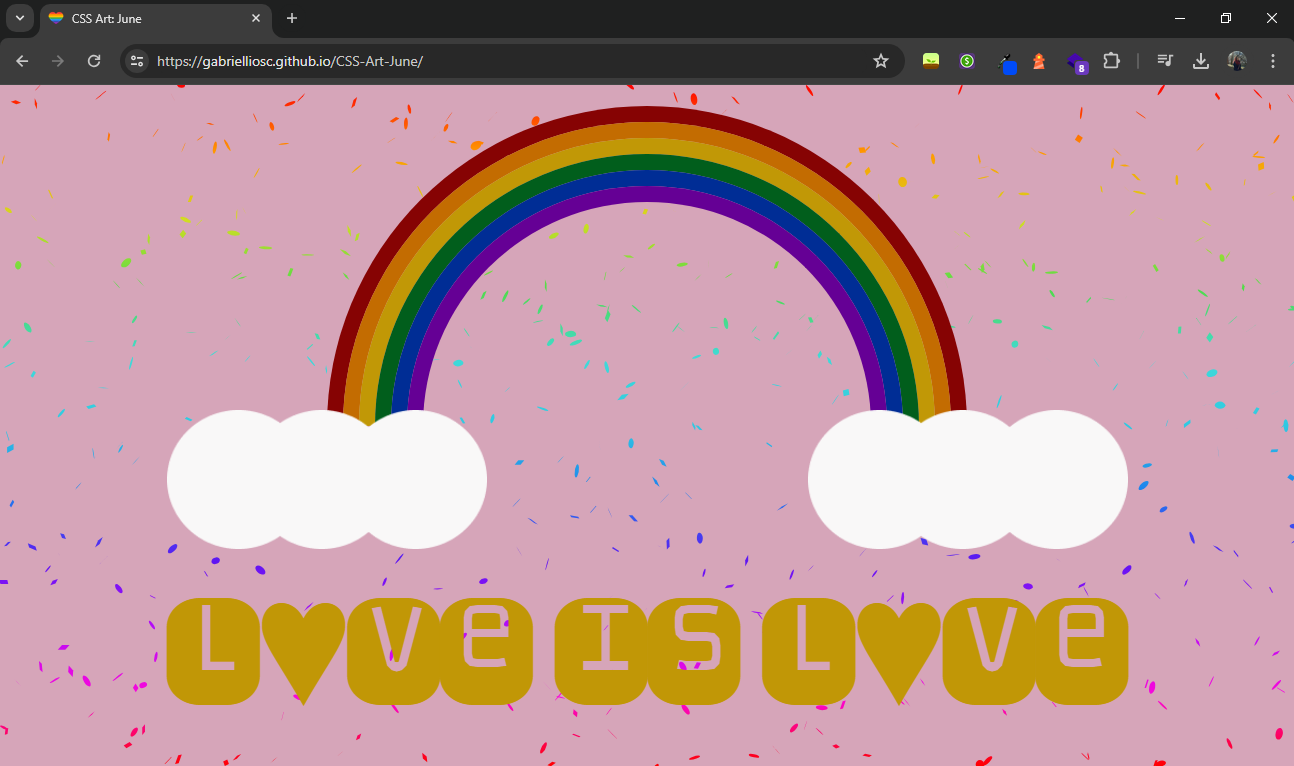Activate the eyedropper color picker extension

tap(1007, 62)
